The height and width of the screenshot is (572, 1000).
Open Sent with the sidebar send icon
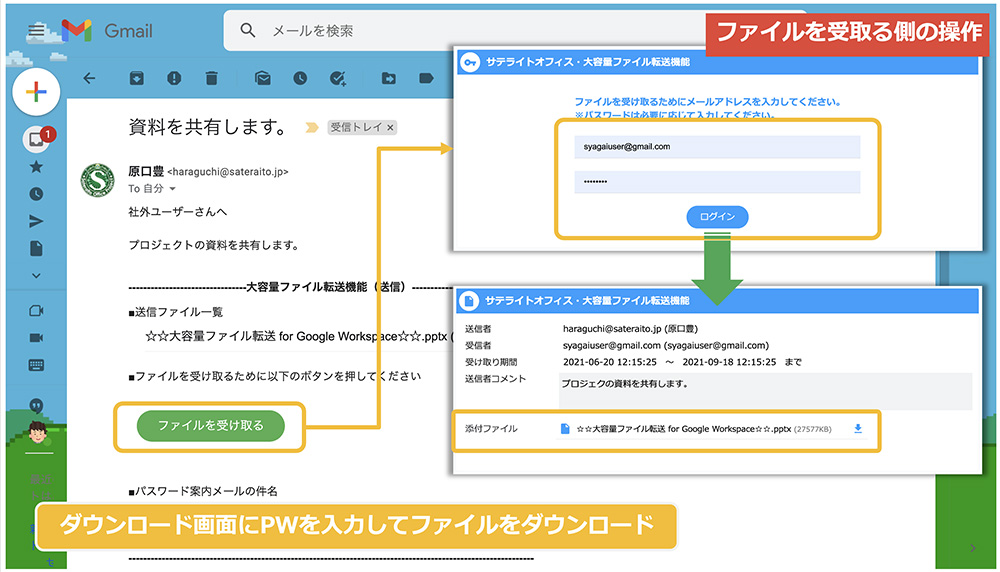click(x=36, y=221)
